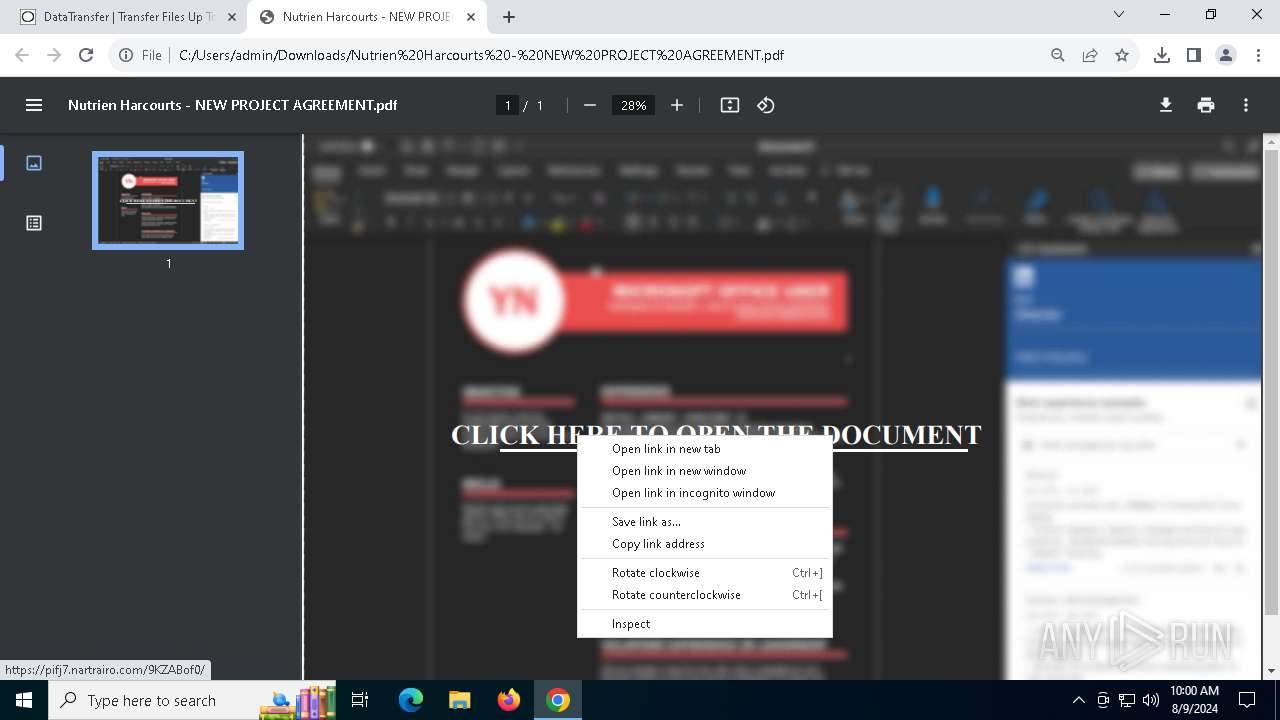The image size is (1280, 720).
Task: Open Task View on the taskbar
Action: (x=360, y=700)
